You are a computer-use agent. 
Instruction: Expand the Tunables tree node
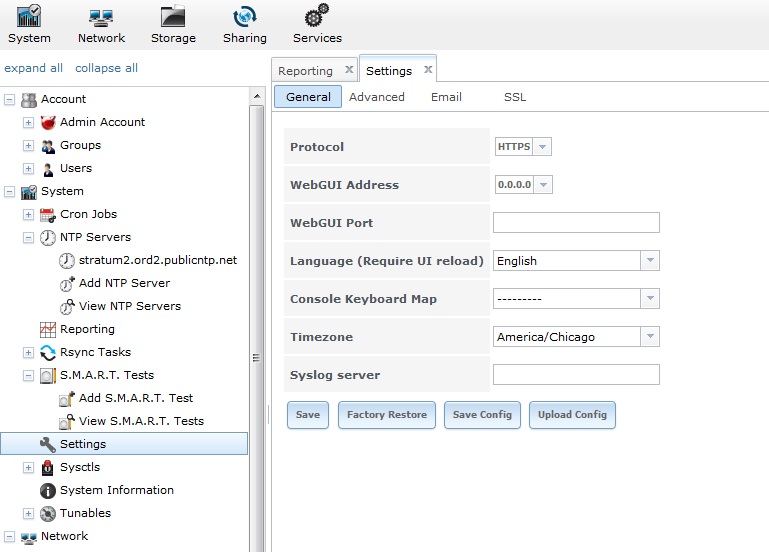point(28,513)
